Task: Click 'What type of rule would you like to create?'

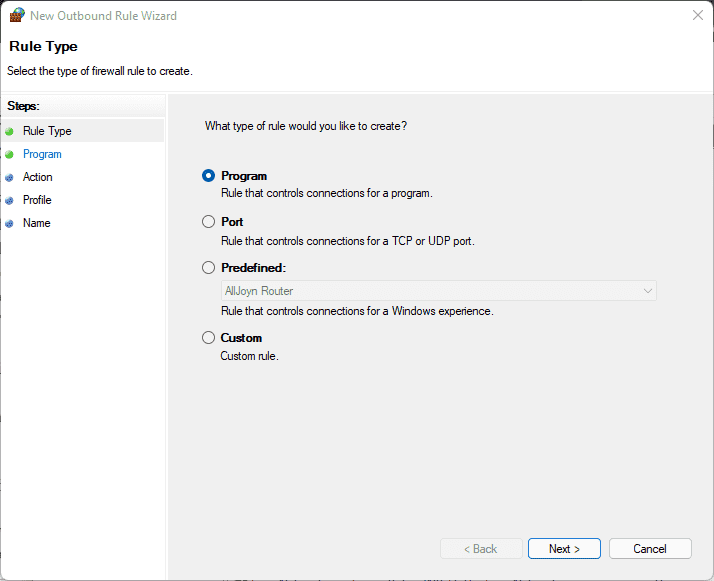Action: pos(306,126)
